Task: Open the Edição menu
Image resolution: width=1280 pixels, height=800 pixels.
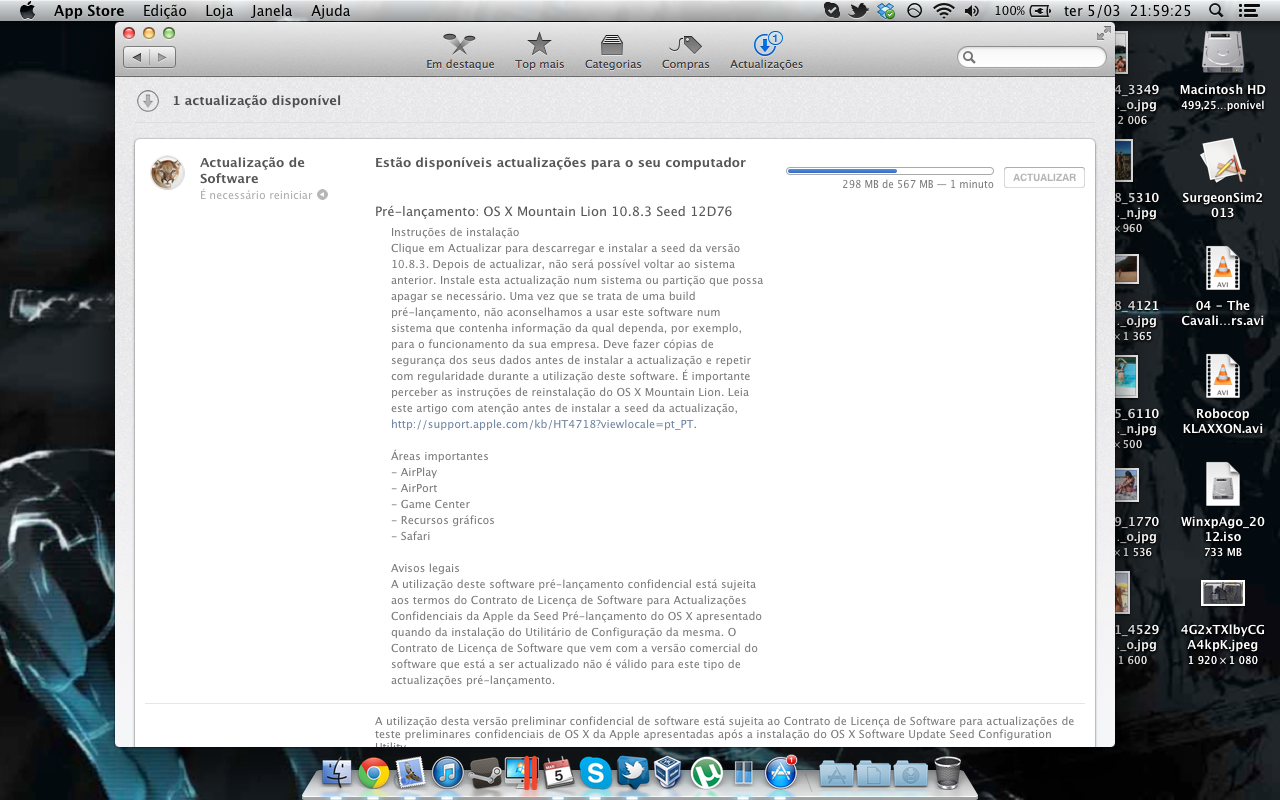Action: pos(164,11)
